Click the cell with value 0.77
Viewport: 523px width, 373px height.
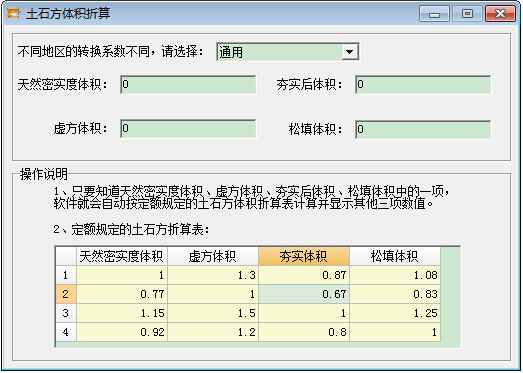[x=122, y=294]
